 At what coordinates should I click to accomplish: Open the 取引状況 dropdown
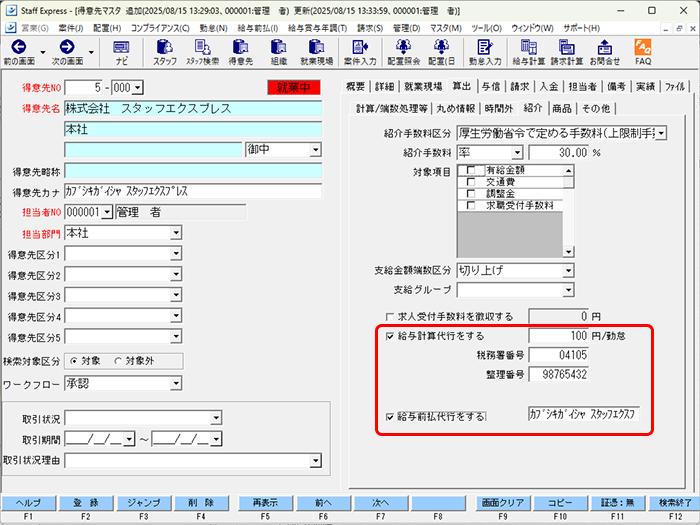click(x=216, y=418)
